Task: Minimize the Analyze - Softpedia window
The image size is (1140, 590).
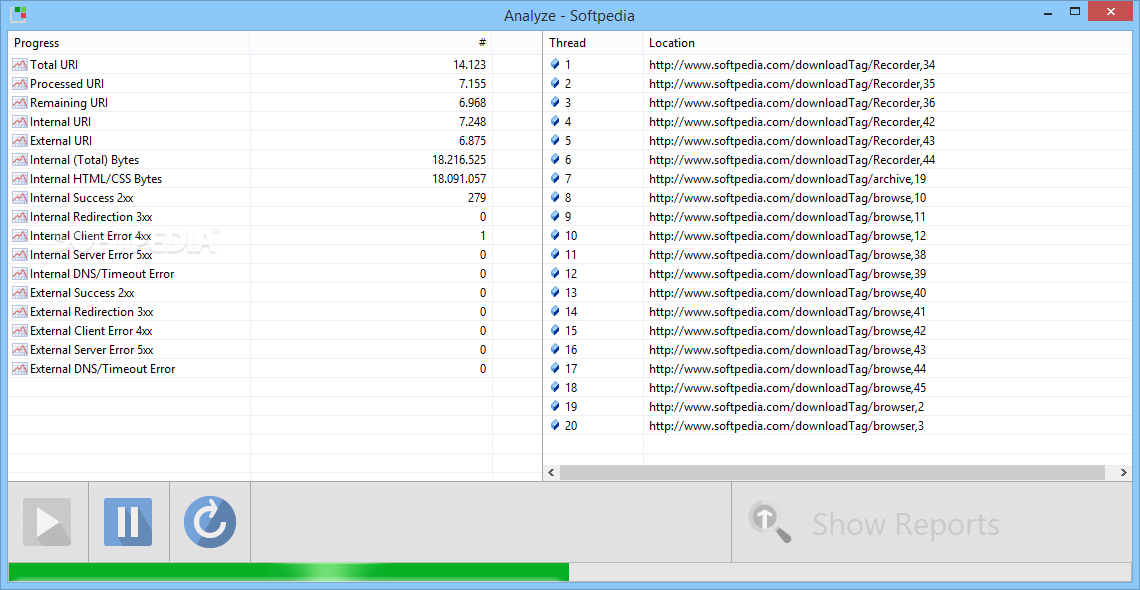Action: click(x=1048, y=12)
